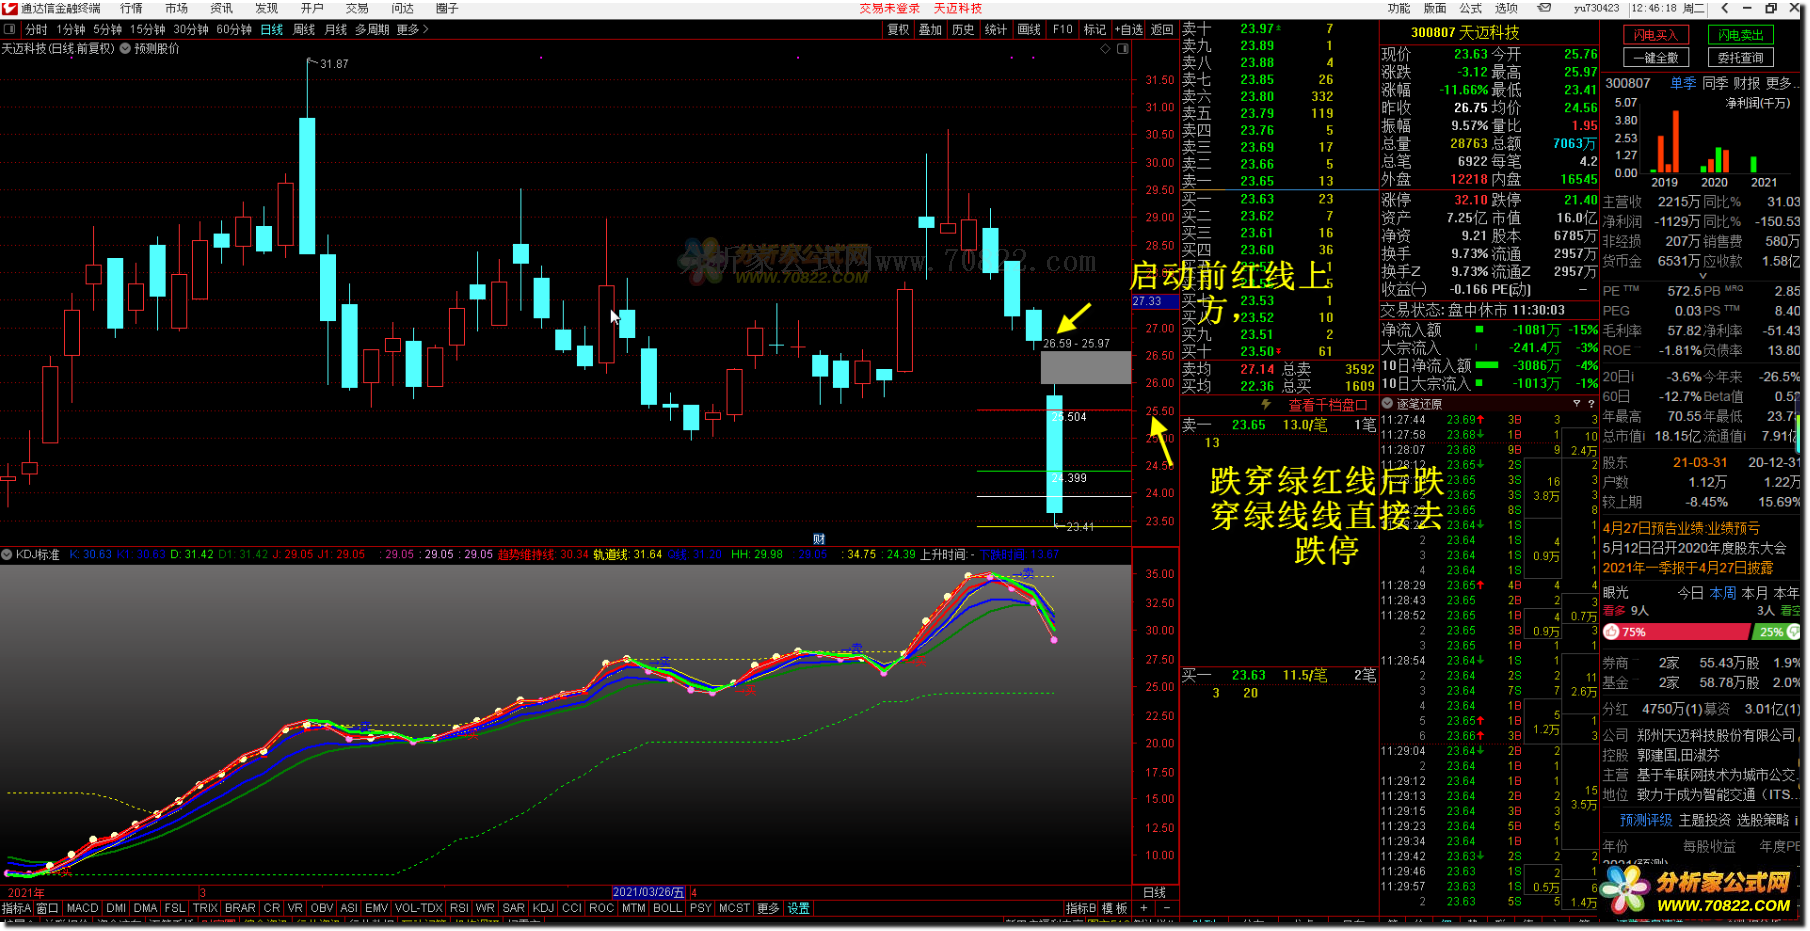Switch to 指标B indicator mode
Viewport: 1810px width, 931px height.
[x=1081, y=908]
